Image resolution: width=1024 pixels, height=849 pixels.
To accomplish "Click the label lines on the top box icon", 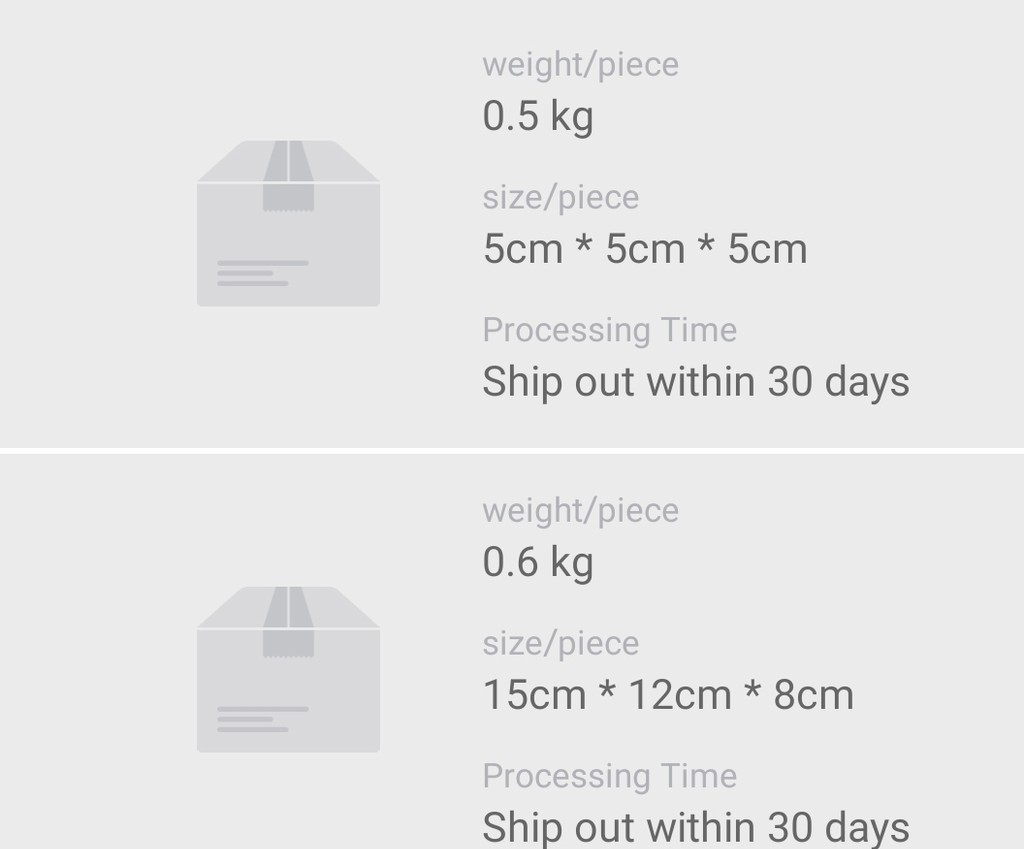I will pyautogui.click(x=263, y=273).
